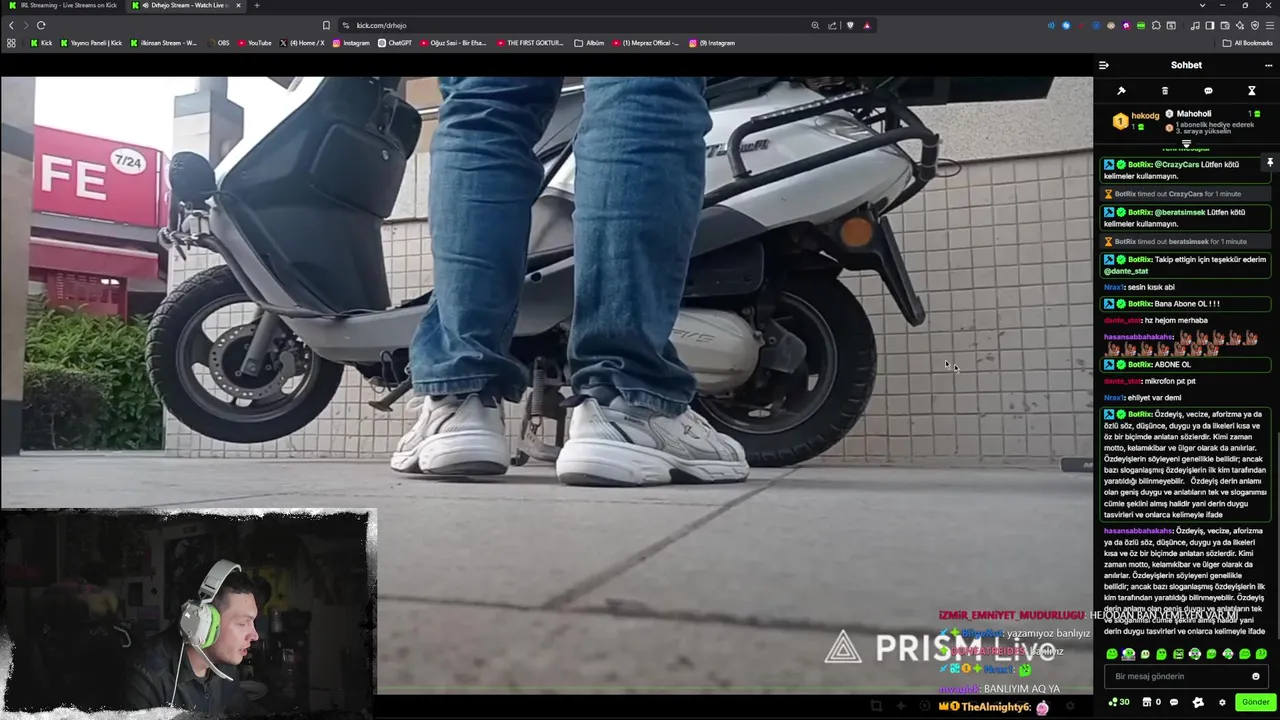
Task: Open the browser hamburger main menu
Action: (1268, 25)
